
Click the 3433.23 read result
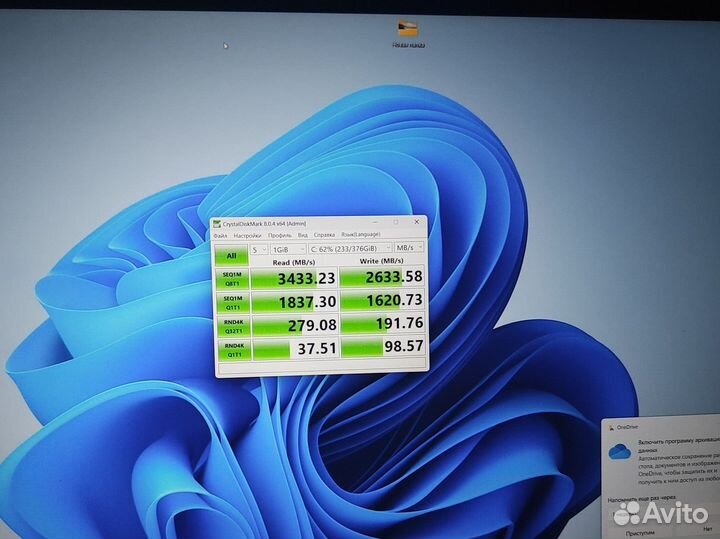294,278
